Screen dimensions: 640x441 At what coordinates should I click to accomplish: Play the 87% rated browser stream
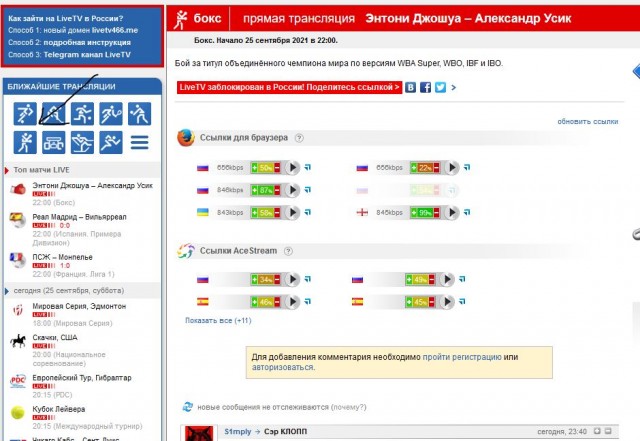point(292,190)
